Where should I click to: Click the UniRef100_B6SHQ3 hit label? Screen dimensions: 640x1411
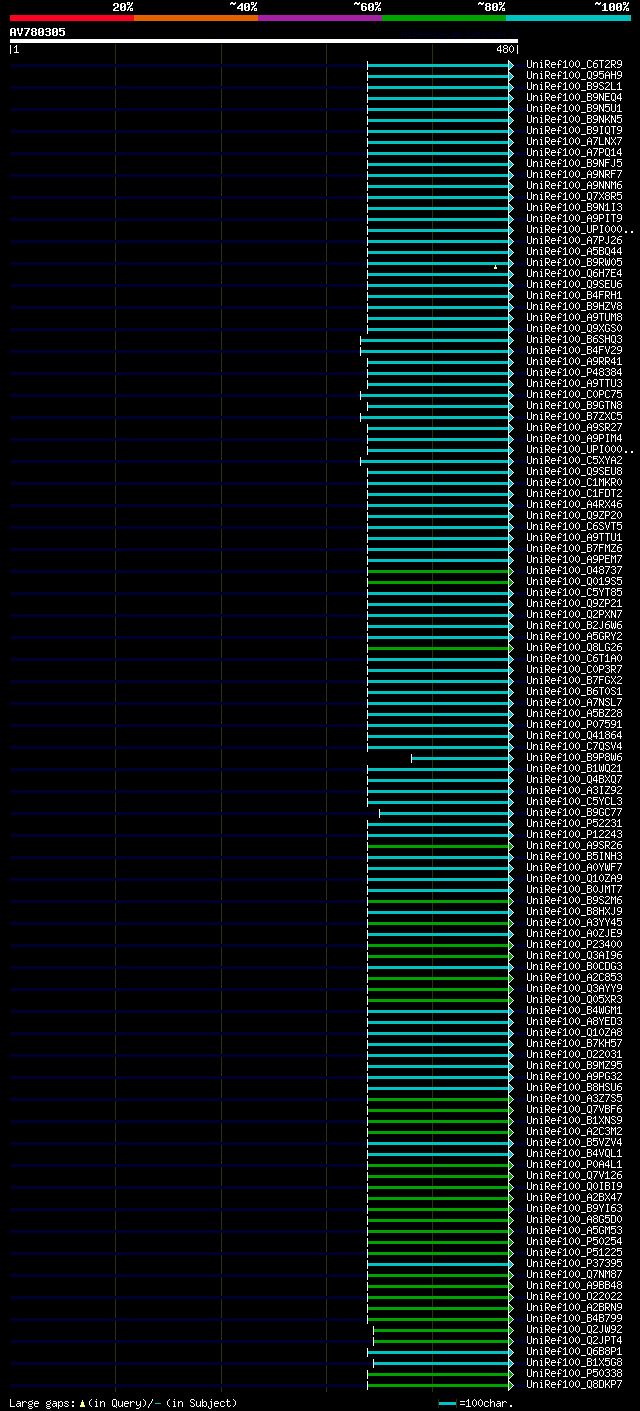point(574,339)
